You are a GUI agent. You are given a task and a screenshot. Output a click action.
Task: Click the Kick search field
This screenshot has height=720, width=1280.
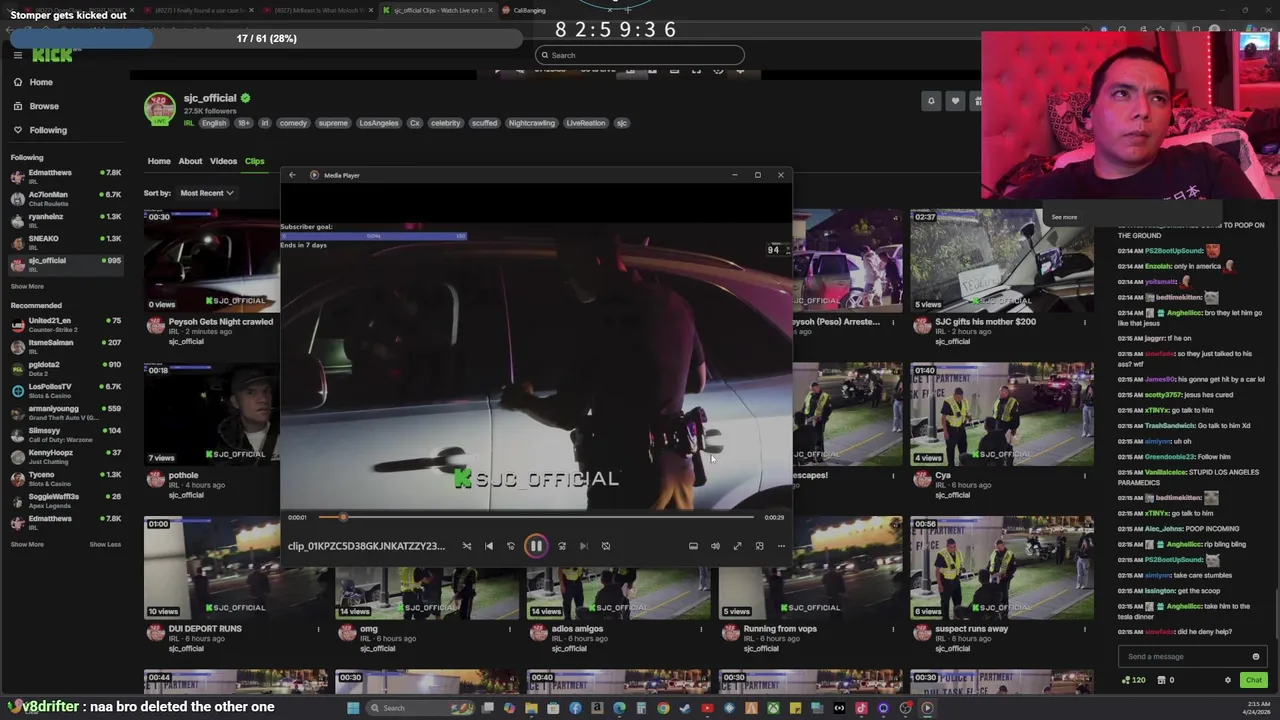tap(640, 55)
